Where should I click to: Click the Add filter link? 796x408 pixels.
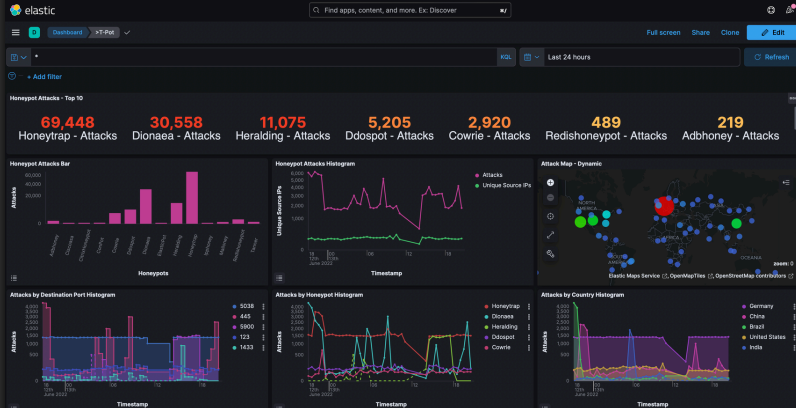[x=44, y=76]
